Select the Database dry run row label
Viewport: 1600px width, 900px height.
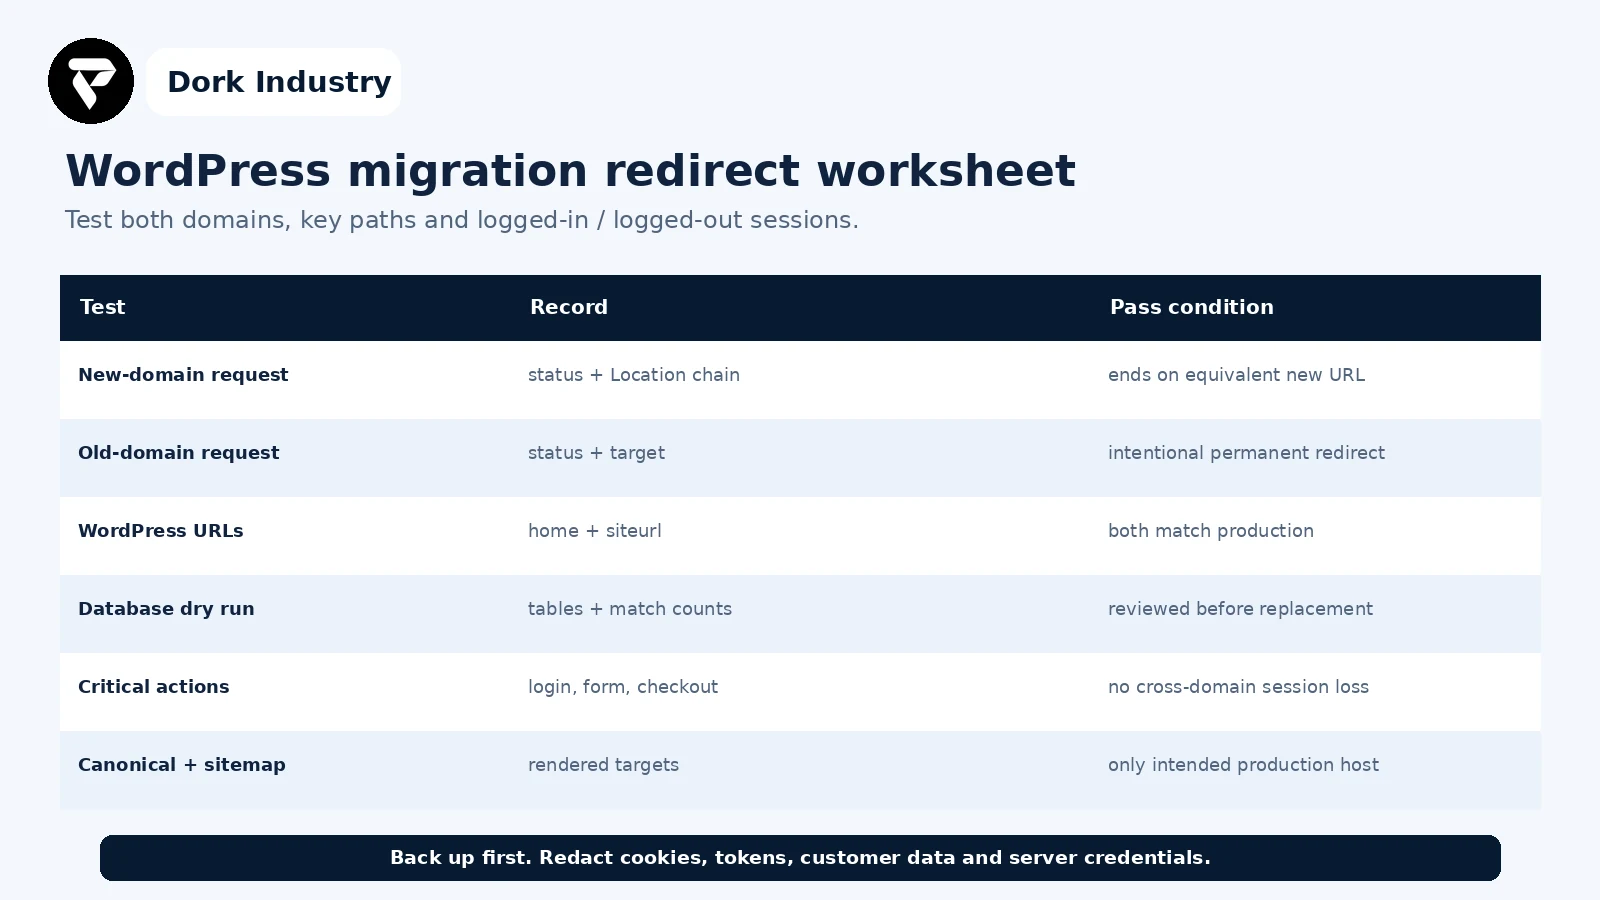[x=166, y=609]
